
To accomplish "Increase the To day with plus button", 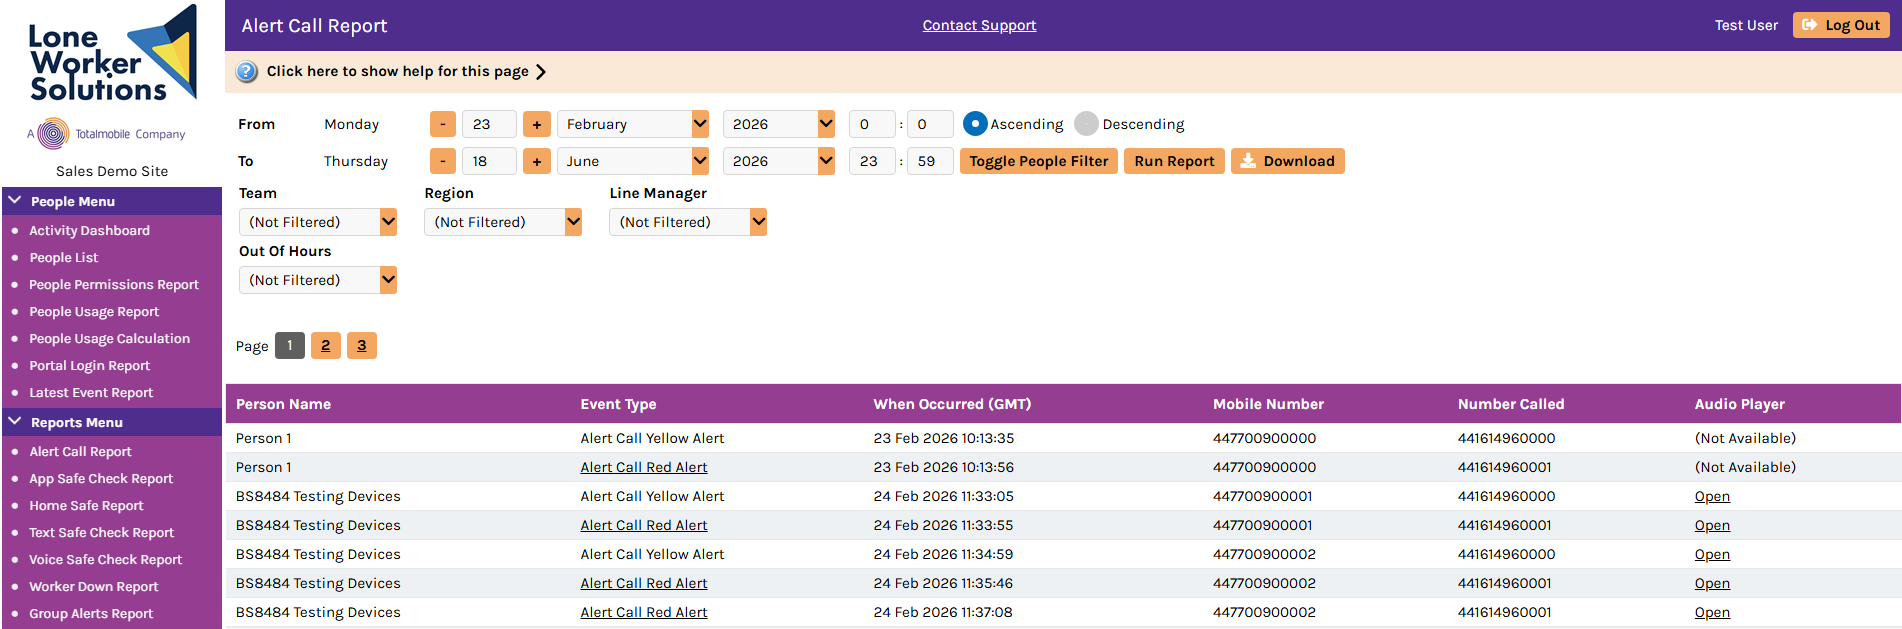I will 537,161.
